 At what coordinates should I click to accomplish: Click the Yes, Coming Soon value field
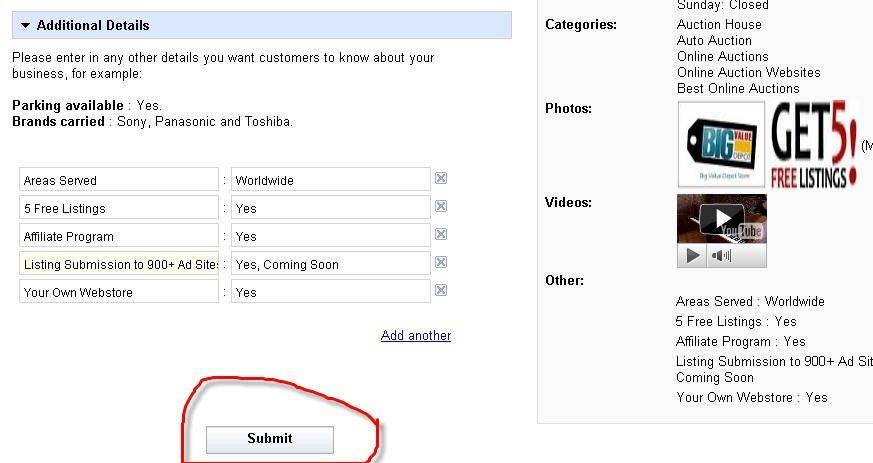(x=330, y=264)
